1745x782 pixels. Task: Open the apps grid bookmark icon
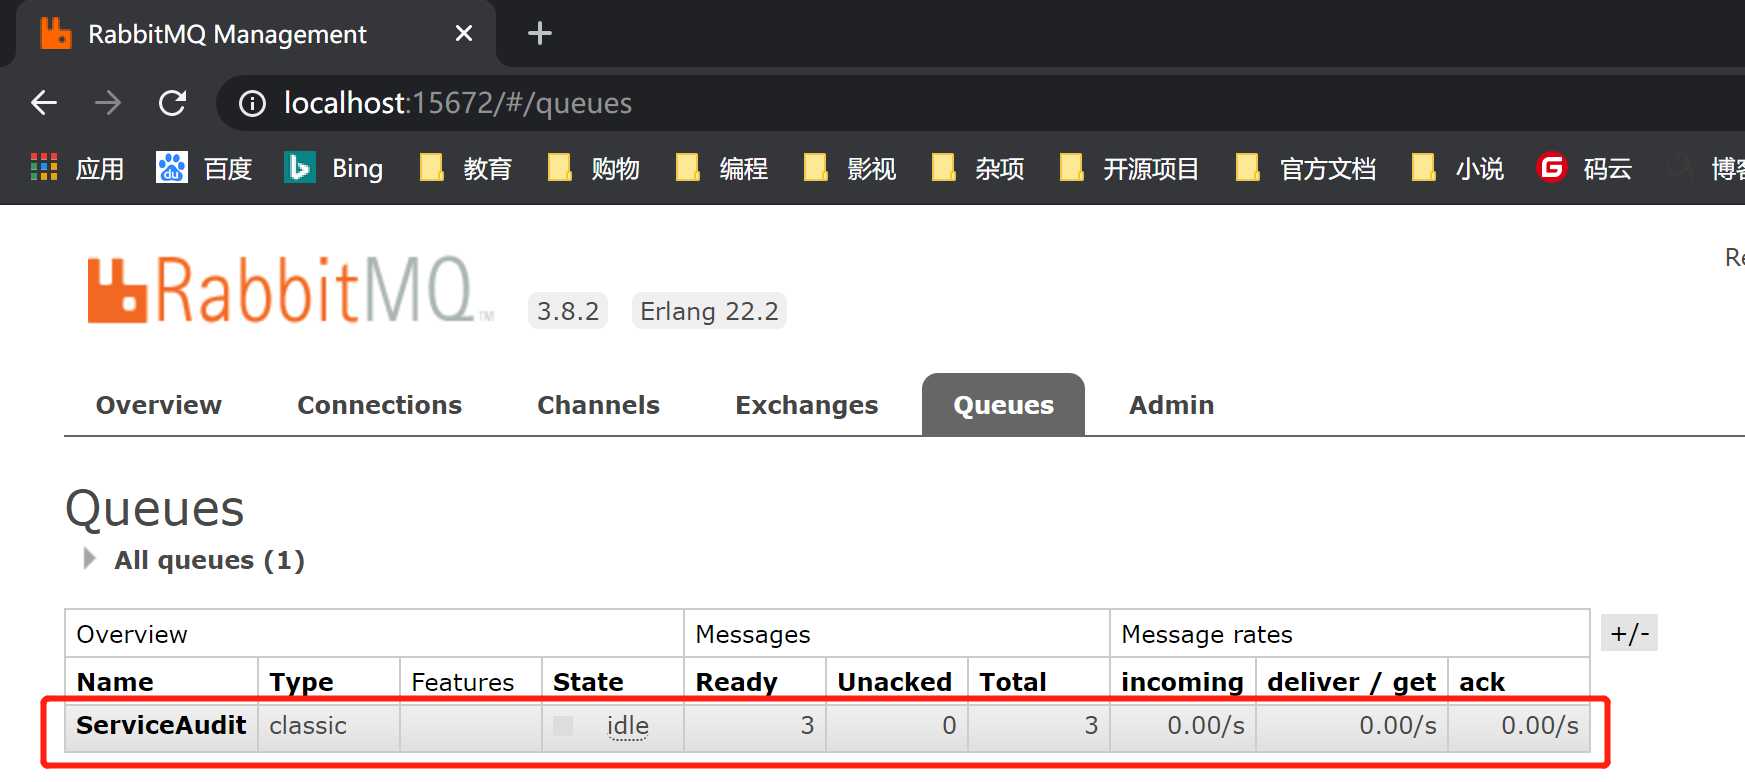44,167
